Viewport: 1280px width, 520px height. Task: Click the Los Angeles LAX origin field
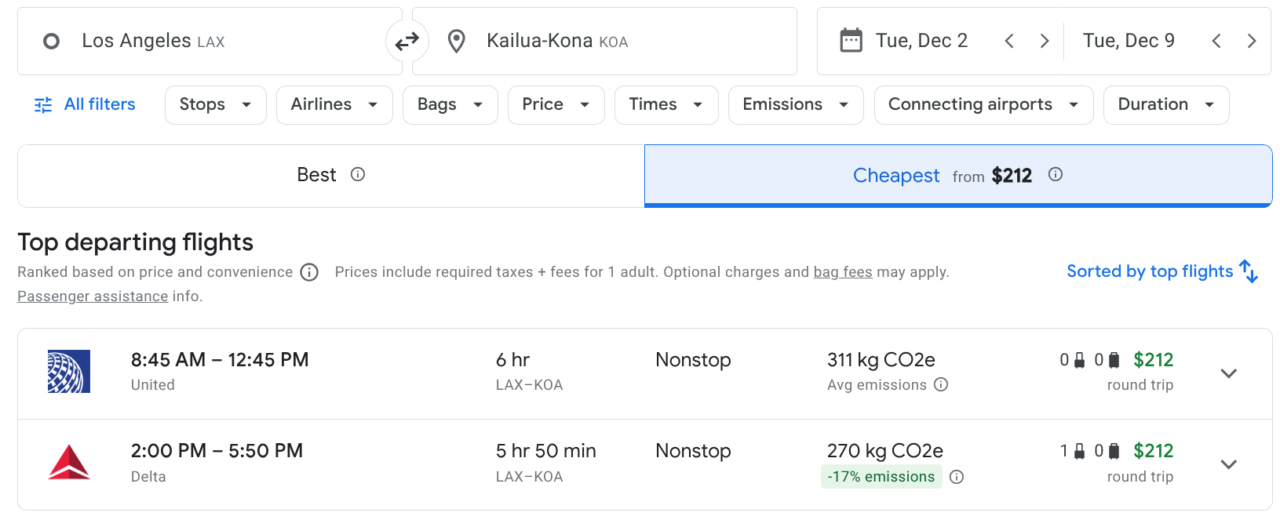tap(210, 41)
